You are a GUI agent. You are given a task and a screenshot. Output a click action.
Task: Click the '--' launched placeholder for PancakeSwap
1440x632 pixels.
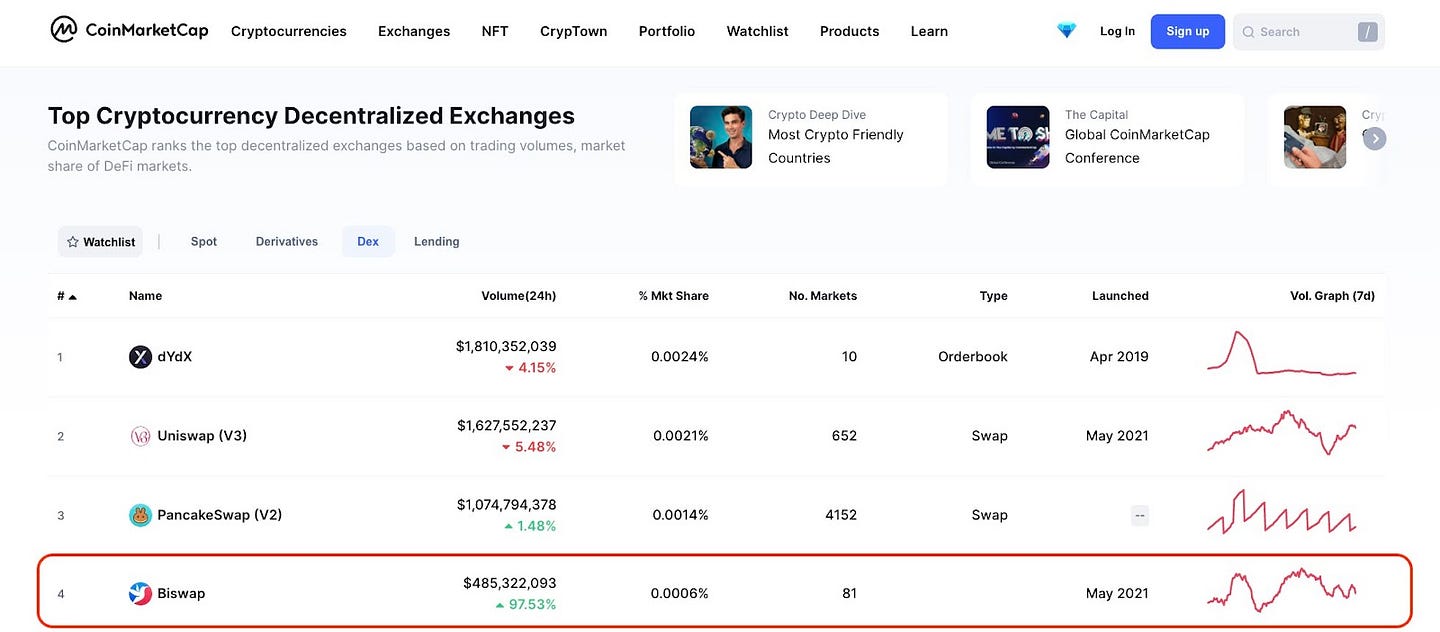1140,516
